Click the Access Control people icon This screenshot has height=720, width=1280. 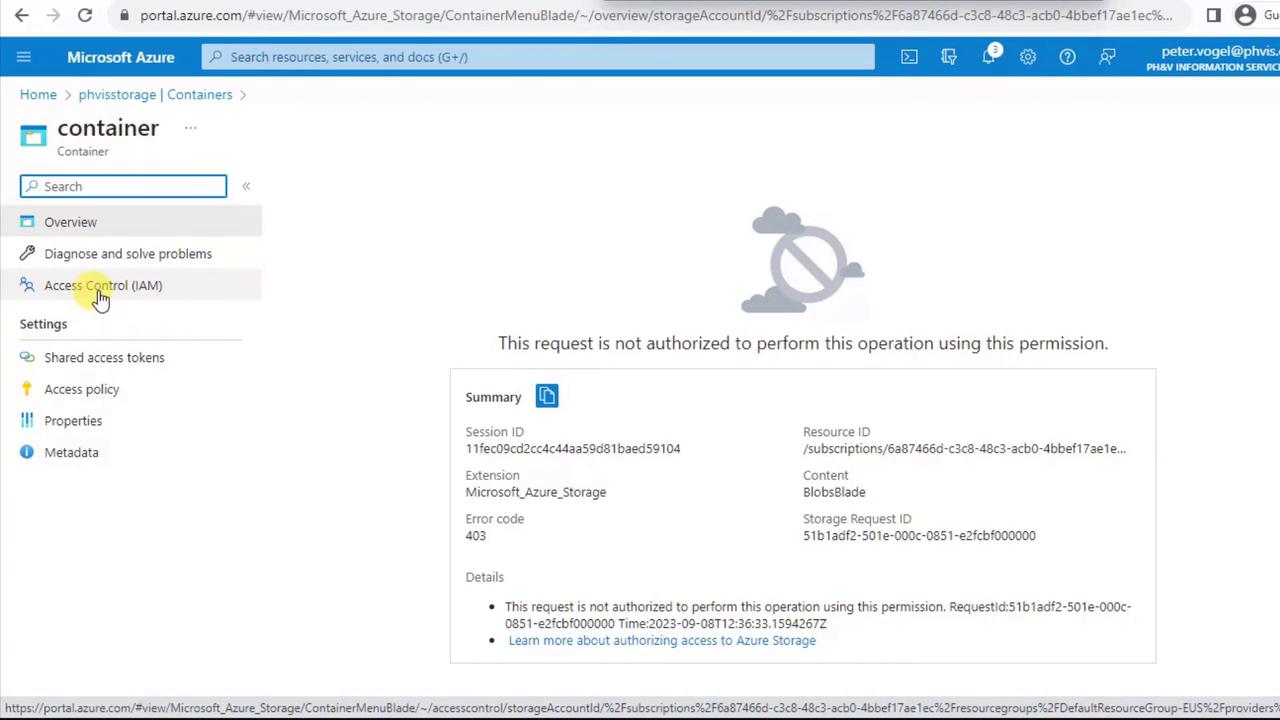pos(27,285)
